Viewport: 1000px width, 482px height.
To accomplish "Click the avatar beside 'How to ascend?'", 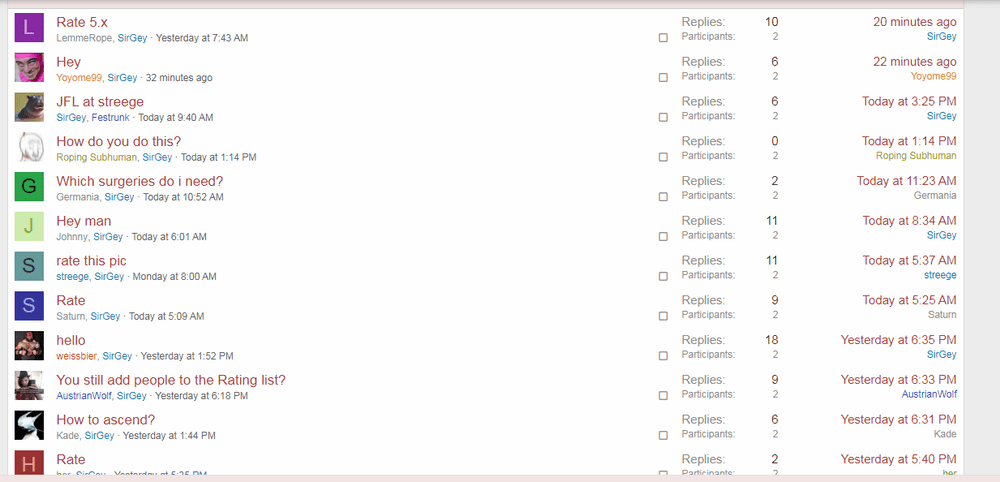I will 29,425.
